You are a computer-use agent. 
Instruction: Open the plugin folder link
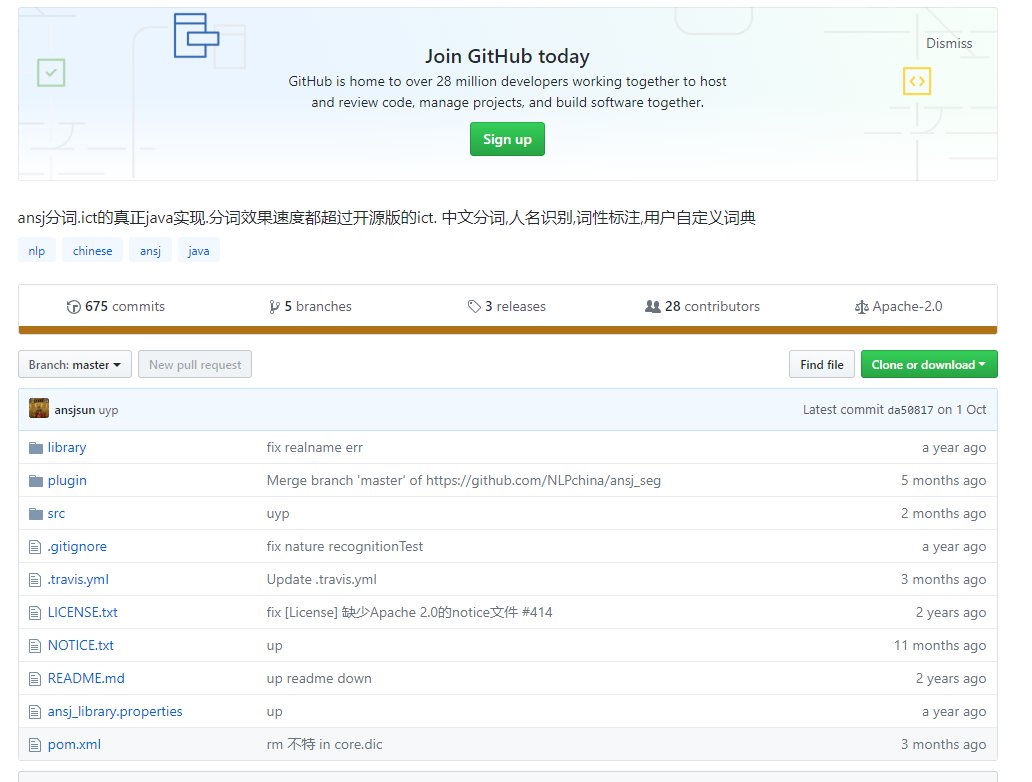67,481
